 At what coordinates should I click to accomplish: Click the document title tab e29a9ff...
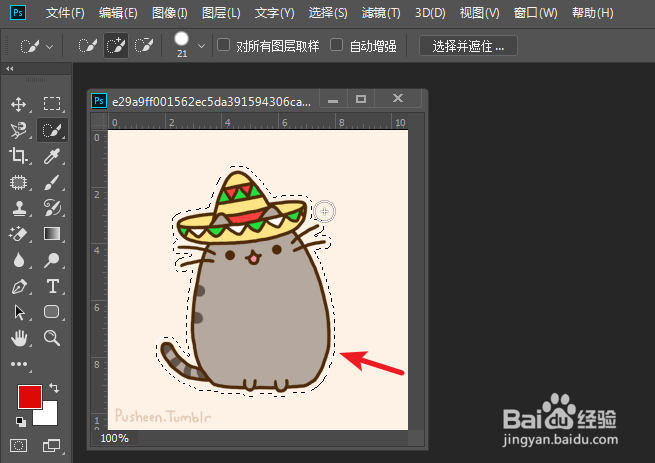tap(211, 102)
